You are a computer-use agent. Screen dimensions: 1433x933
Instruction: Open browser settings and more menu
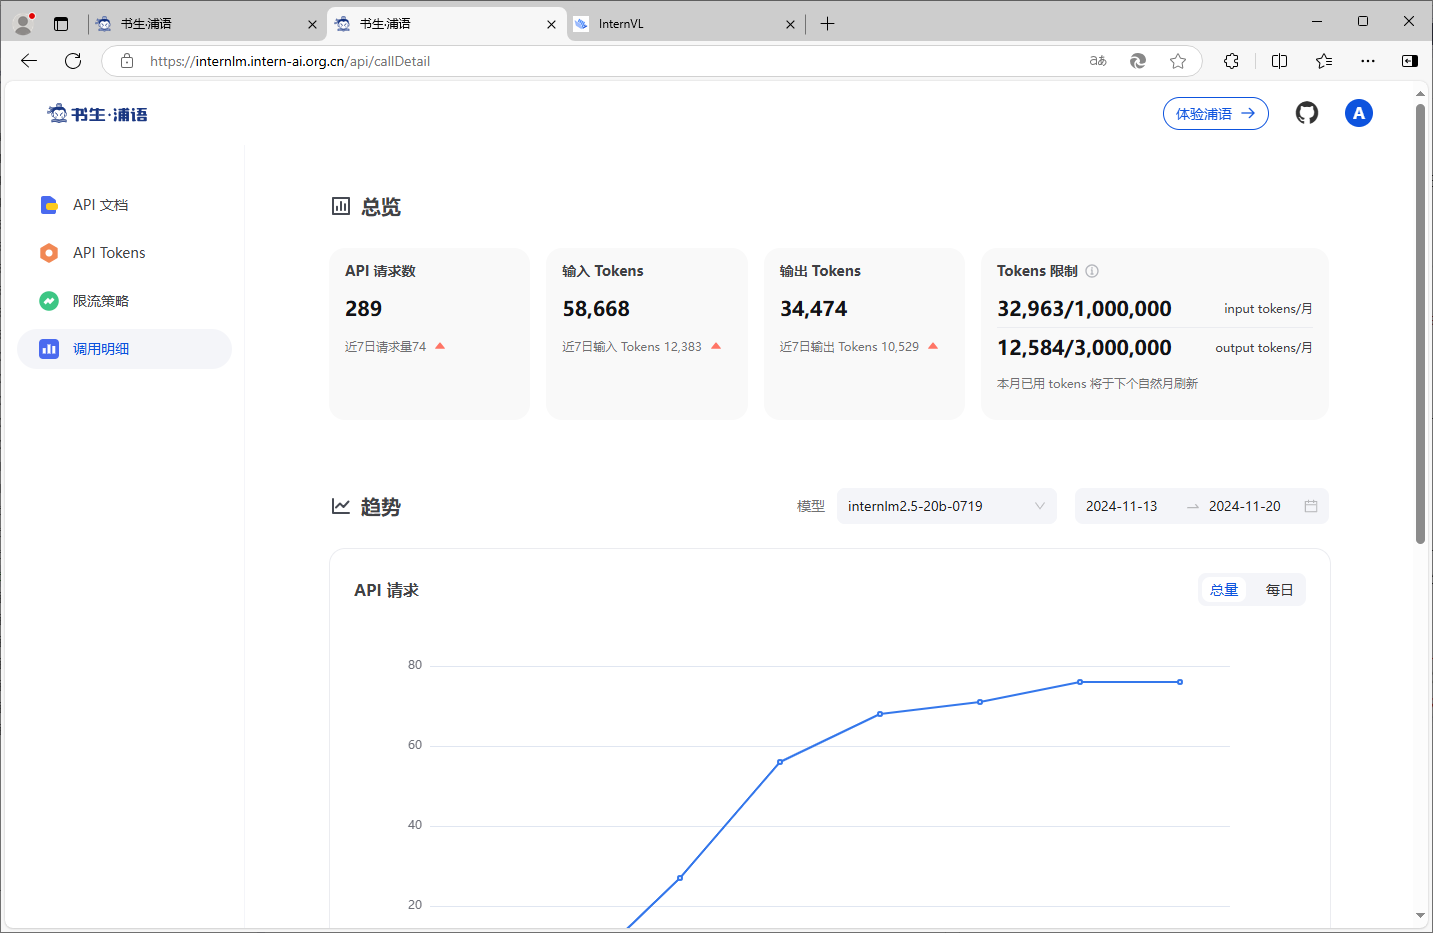pyautogui.click(x=1368, y=61)
